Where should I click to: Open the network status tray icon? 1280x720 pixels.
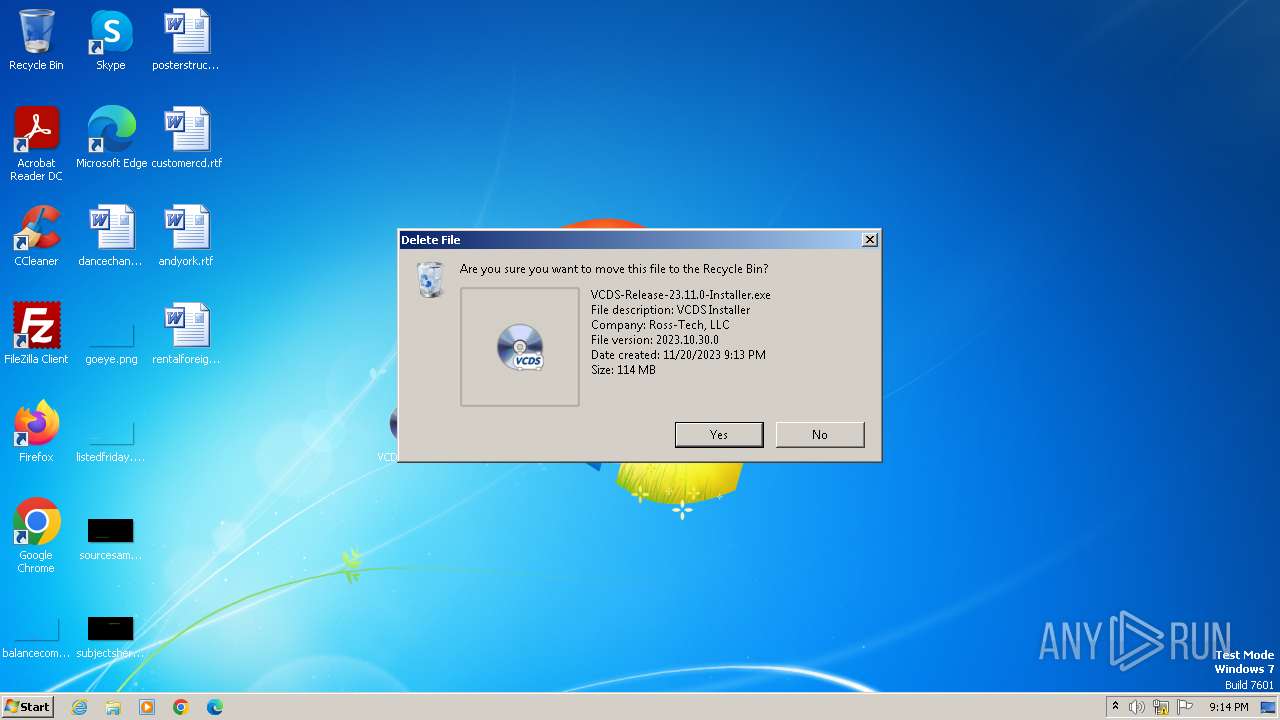pyautogui.click(x=1161, y=707)
